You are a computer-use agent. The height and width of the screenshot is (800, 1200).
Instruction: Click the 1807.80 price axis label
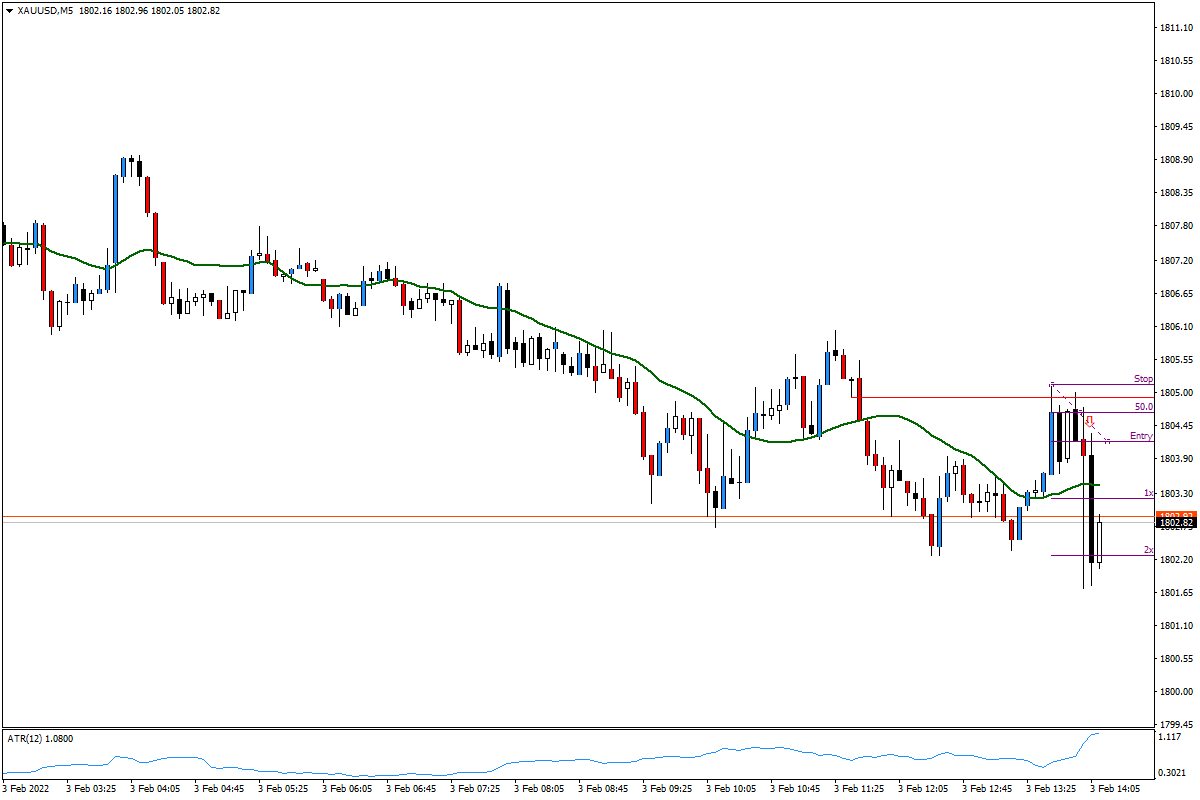(x=1176, y=226)
